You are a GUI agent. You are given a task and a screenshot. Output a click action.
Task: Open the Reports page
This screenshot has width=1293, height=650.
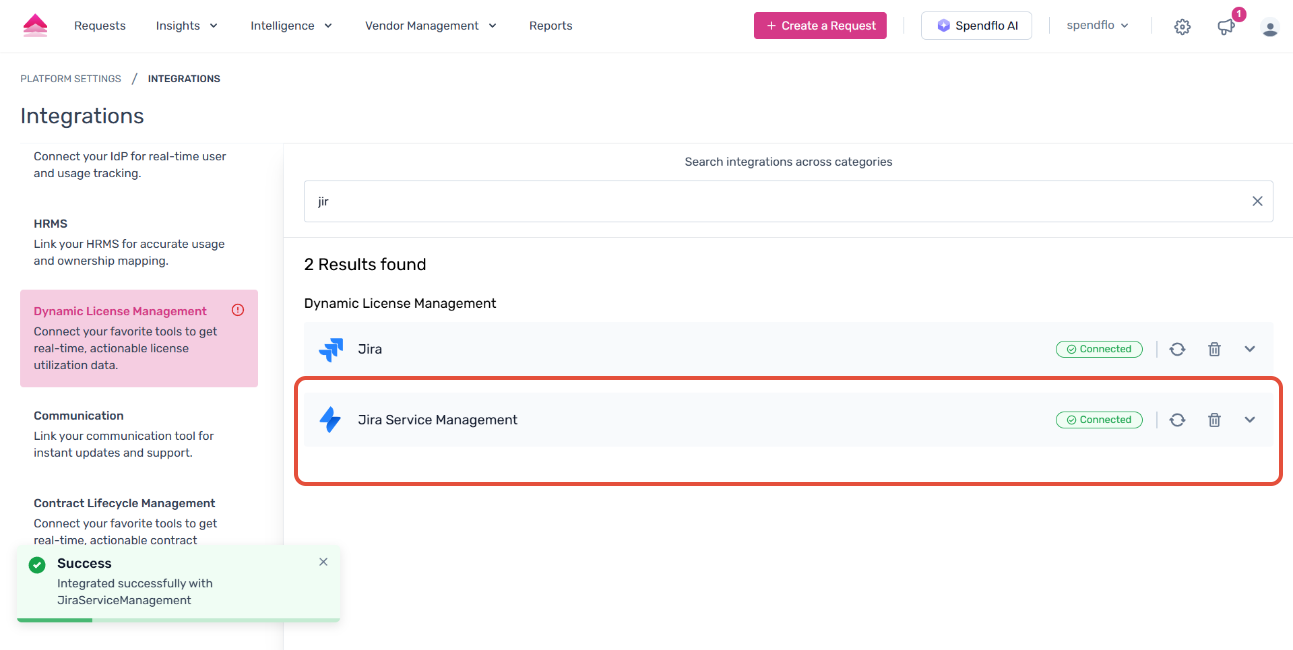(551, 26)
